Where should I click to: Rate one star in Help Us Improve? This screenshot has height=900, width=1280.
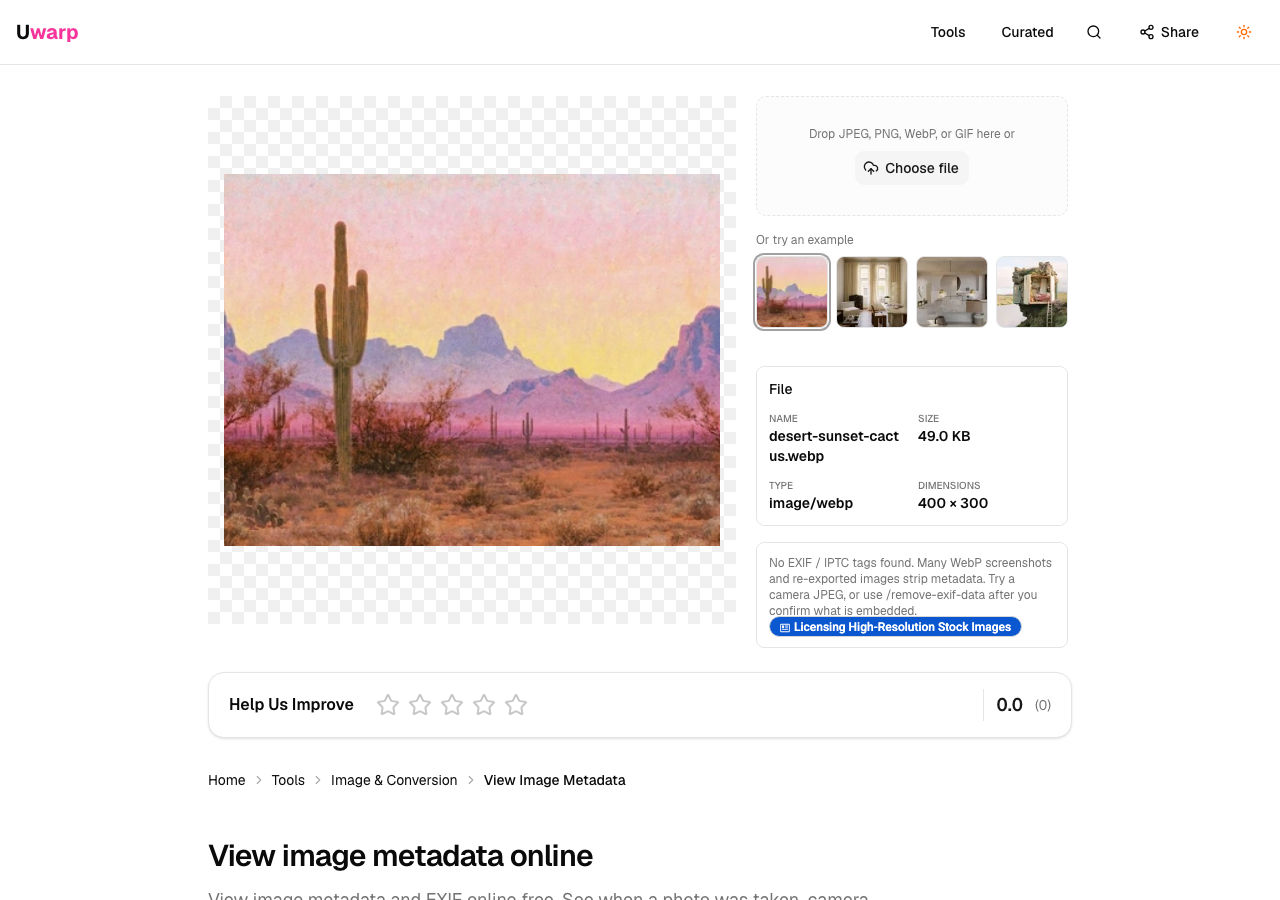(x=388, y=705)
